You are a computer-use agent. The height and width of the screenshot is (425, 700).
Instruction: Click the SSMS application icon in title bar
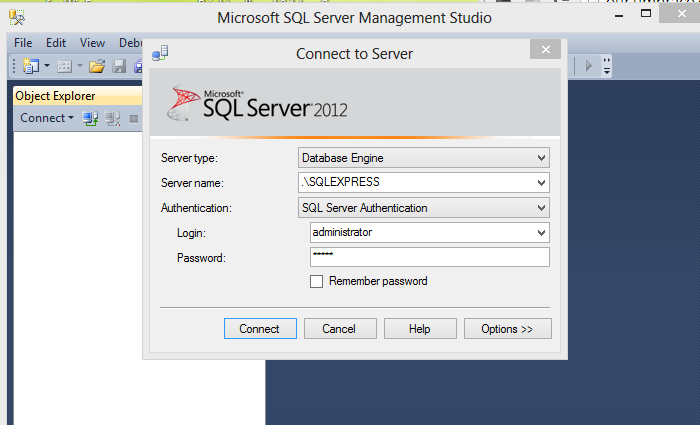pyautogui.click(x=17, y=17)
